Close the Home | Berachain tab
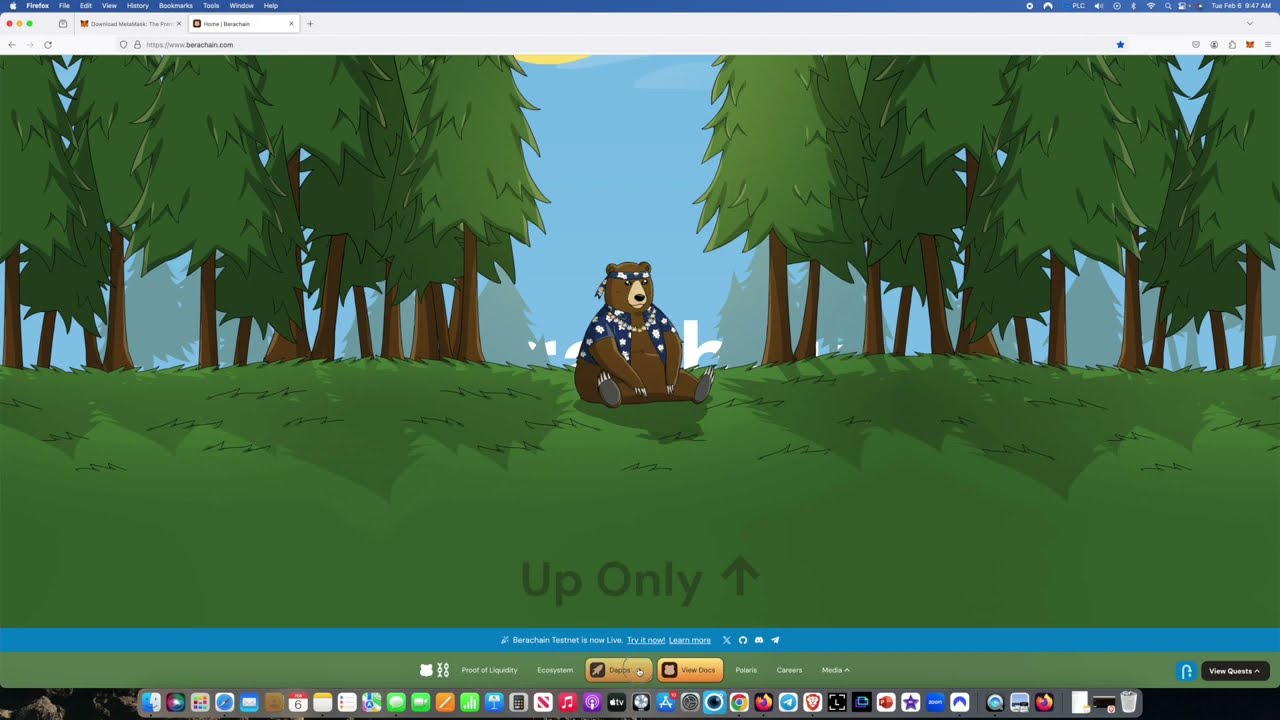This screenshot has width=1280, height=720. pos(291,24)
